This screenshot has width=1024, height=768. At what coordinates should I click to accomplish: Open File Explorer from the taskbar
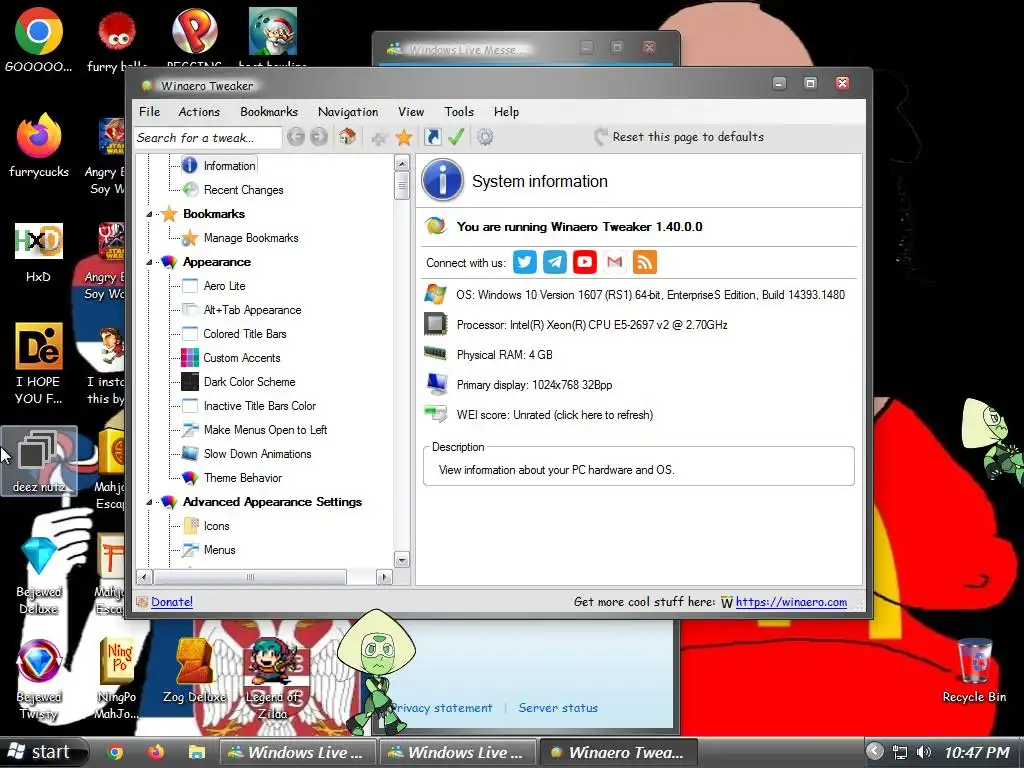(197, 752)
